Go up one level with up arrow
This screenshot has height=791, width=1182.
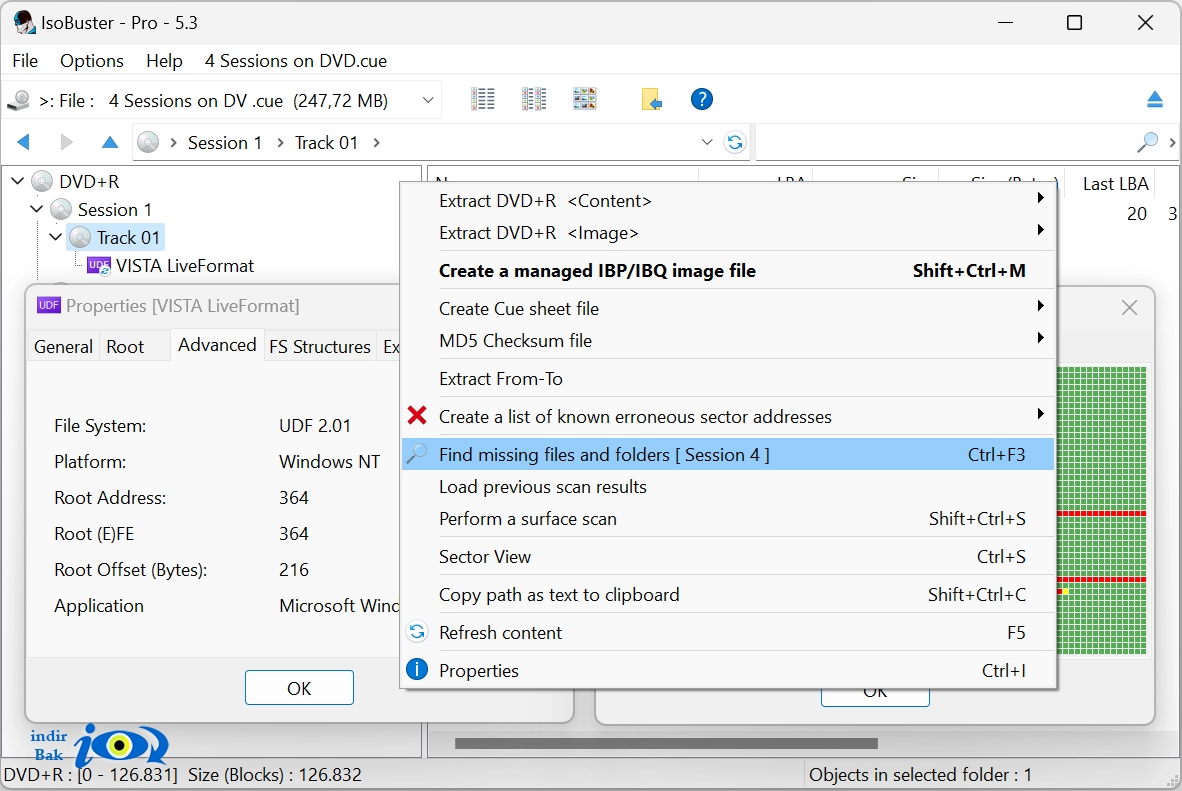tap(110, 142)
